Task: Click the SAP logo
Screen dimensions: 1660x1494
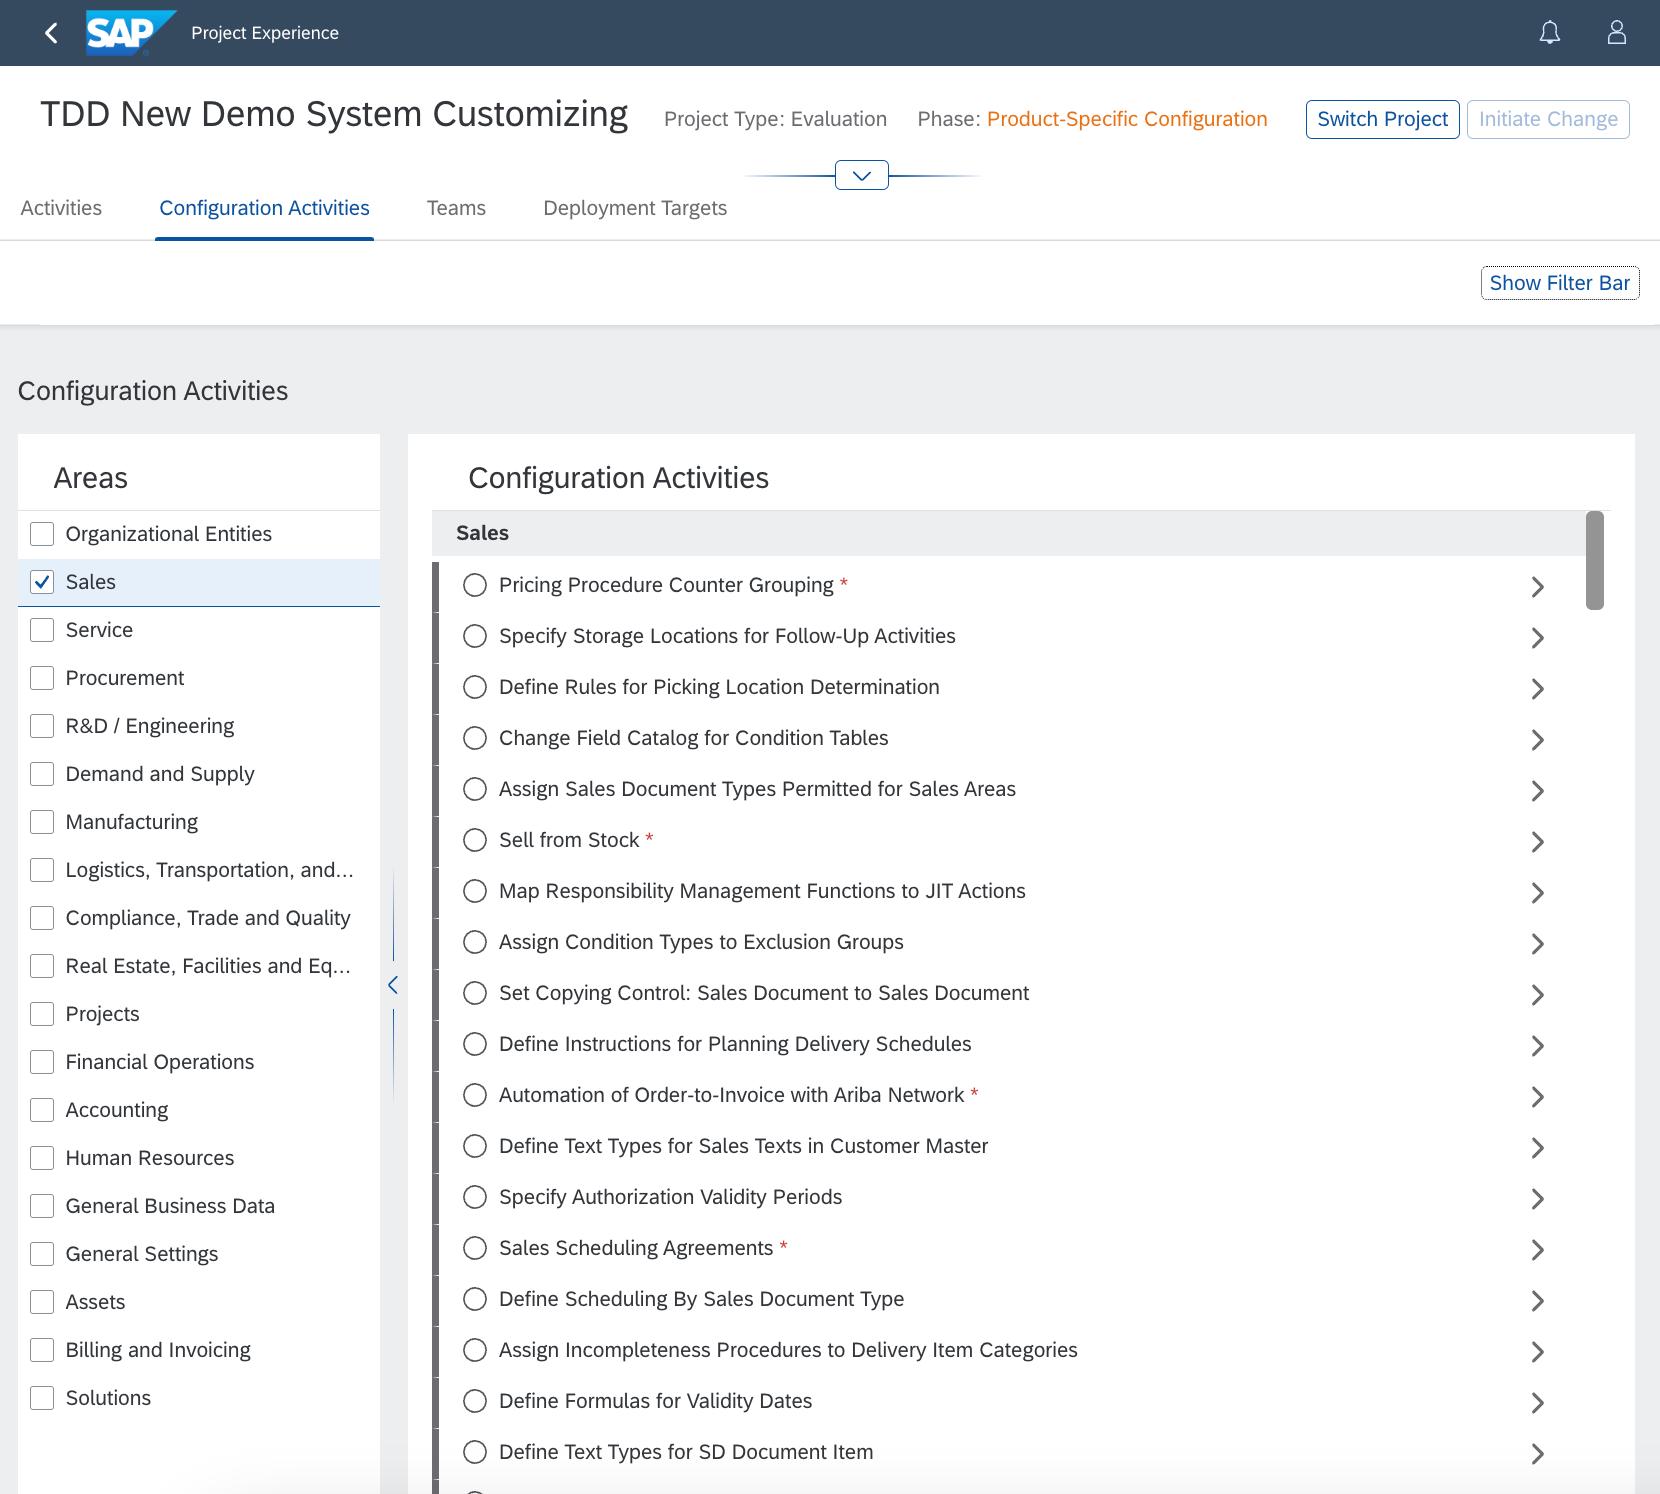Action: (129, 33)
